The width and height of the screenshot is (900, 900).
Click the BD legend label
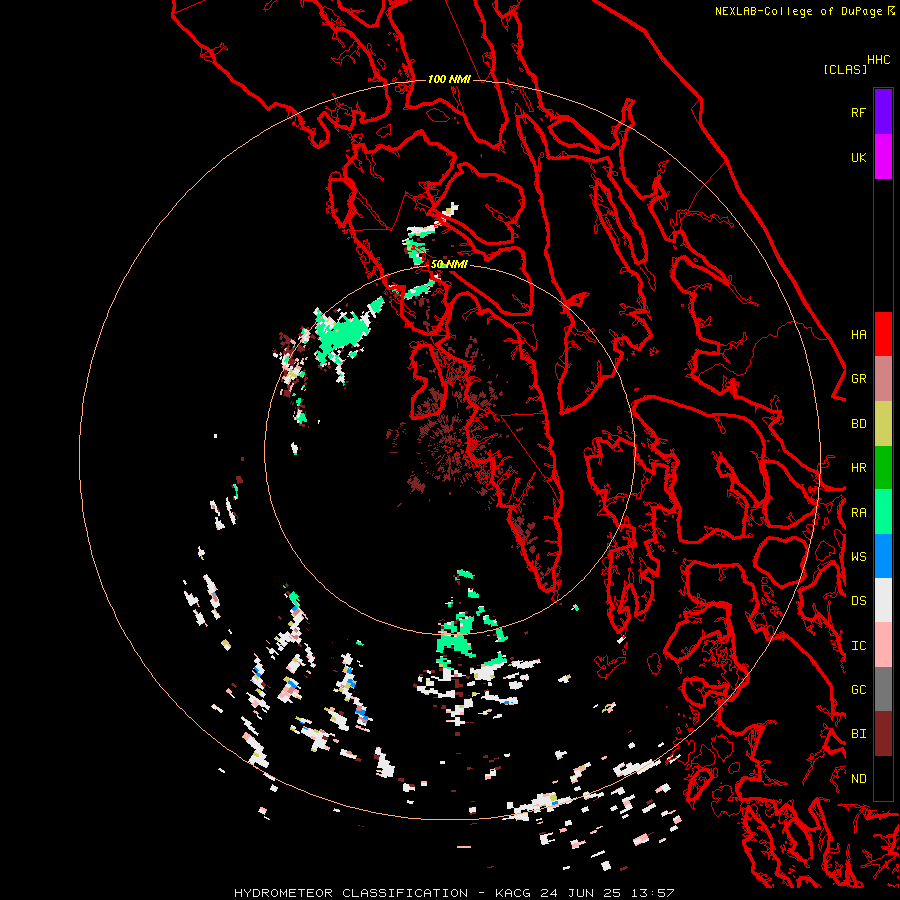pyautogui.click(x=858, y=424)
